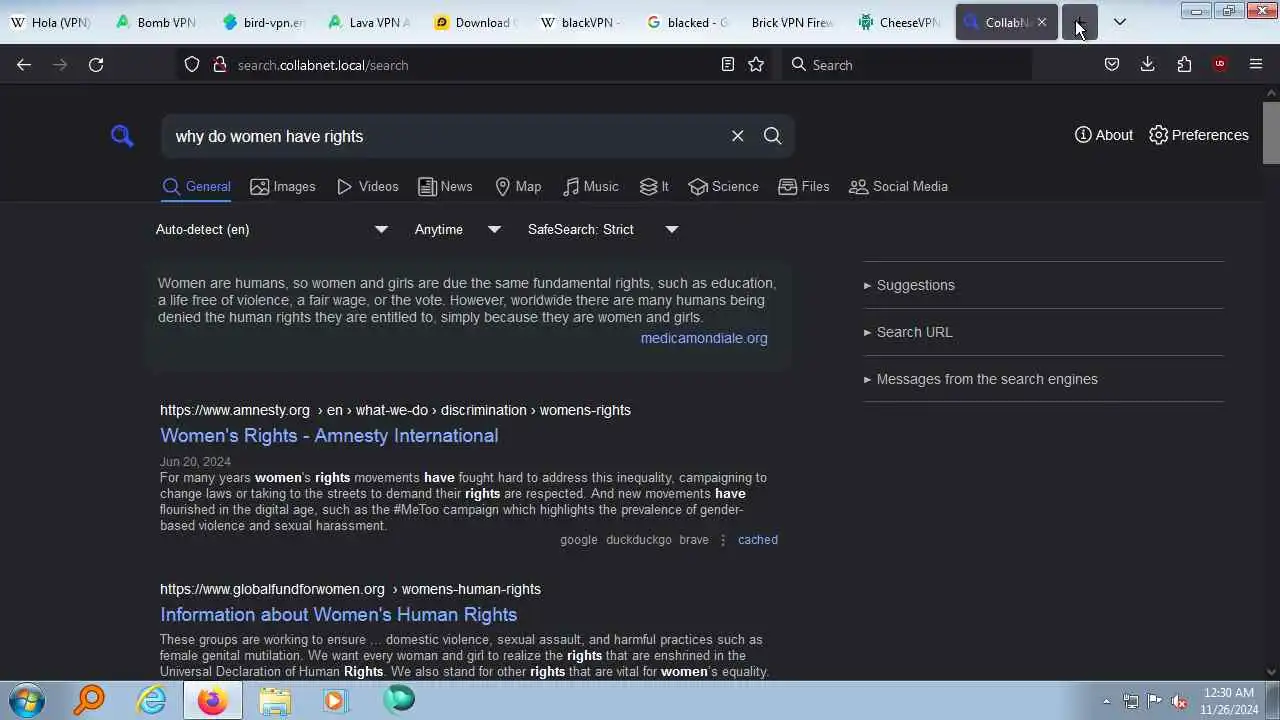
Task: Switch to the News category
Action: [445, 186]
